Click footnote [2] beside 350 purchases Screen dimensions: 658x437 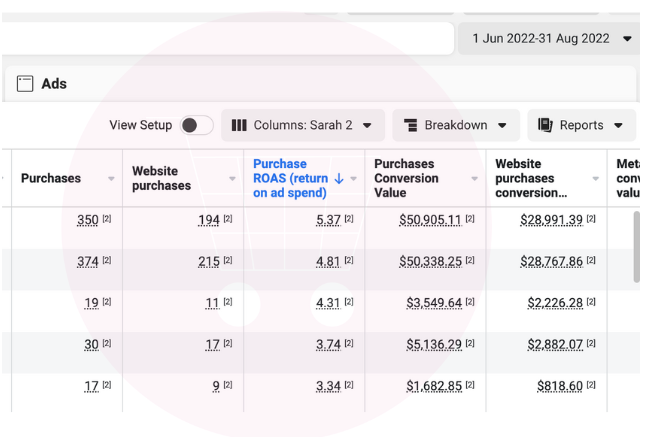tap(107, 219)
